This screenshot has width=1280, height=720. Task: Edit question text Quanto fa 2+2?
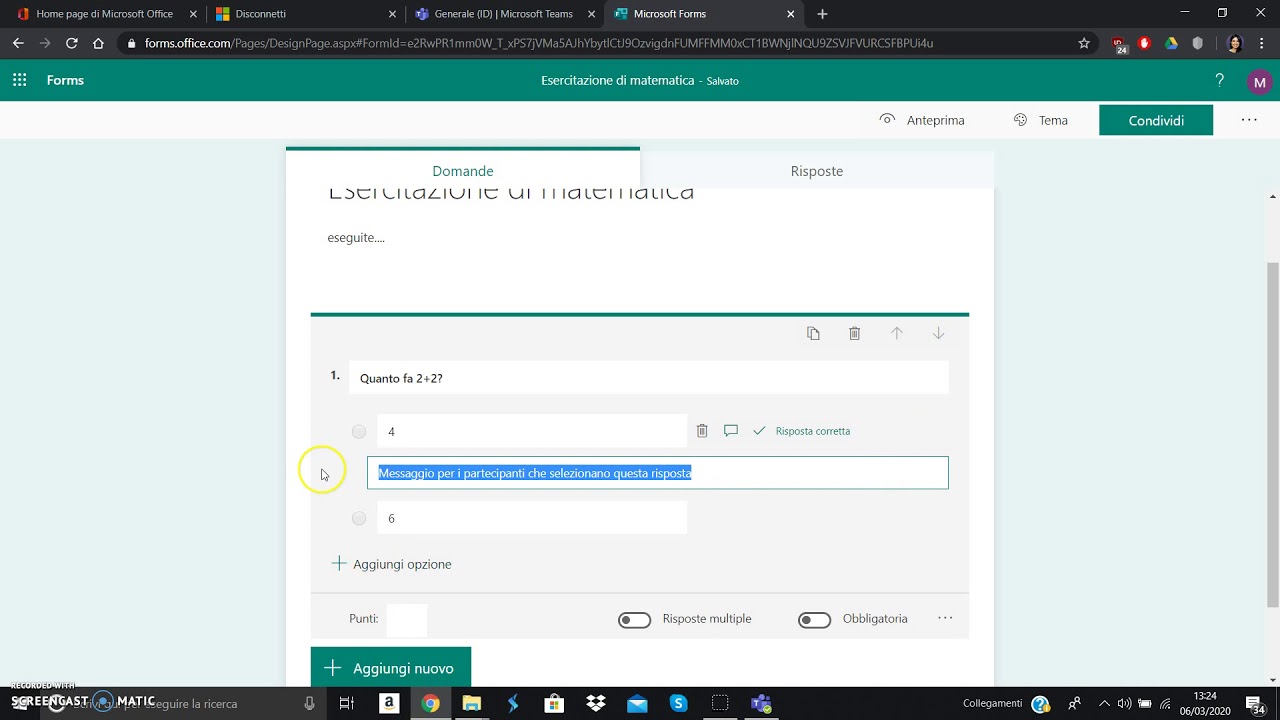[648, 378]
